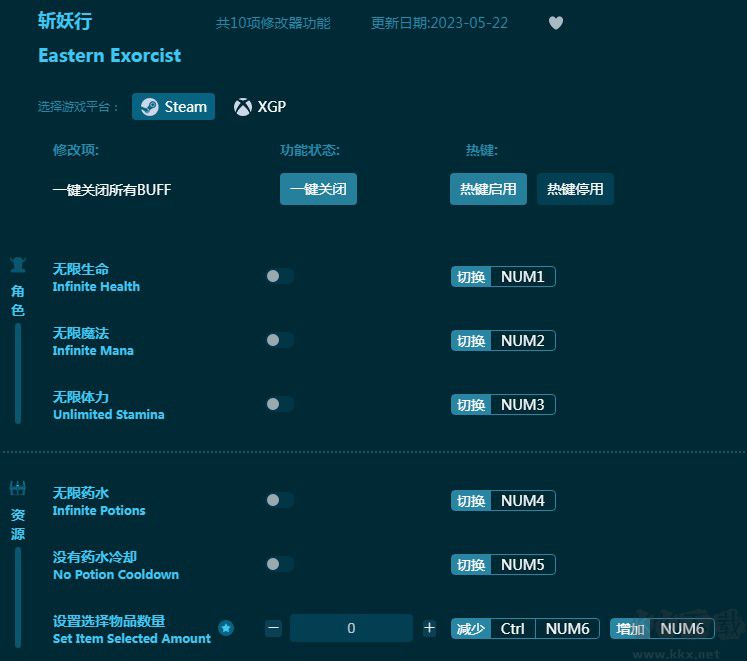Click the No Potion Cooldown label
Viewport: 747px width, 661px height.
pos(116,574)
